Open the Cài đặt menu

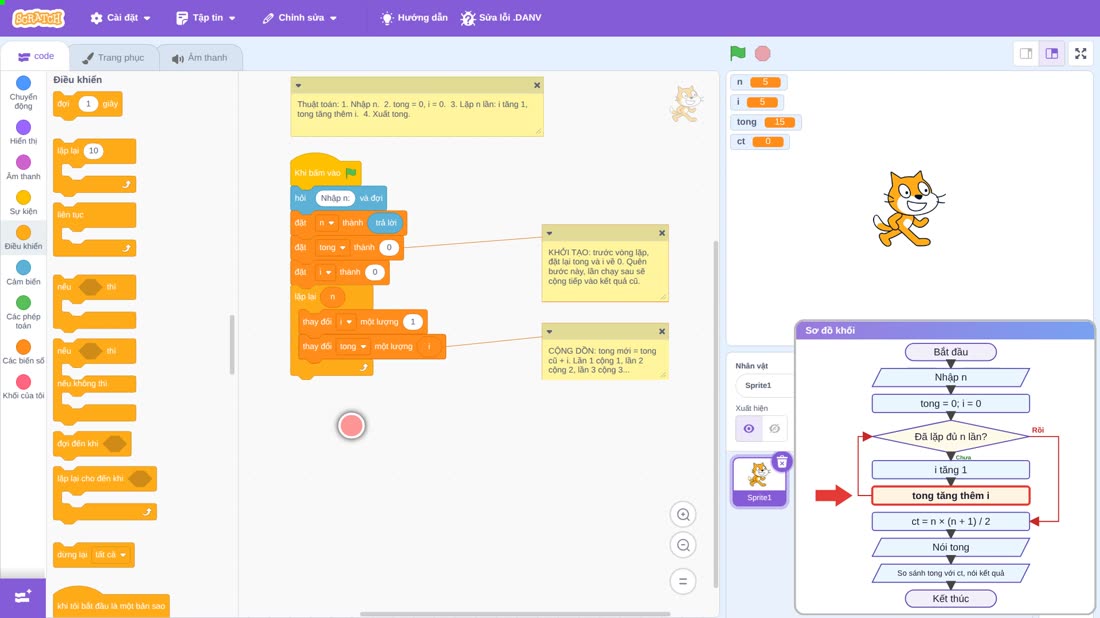tap(121, 18)
